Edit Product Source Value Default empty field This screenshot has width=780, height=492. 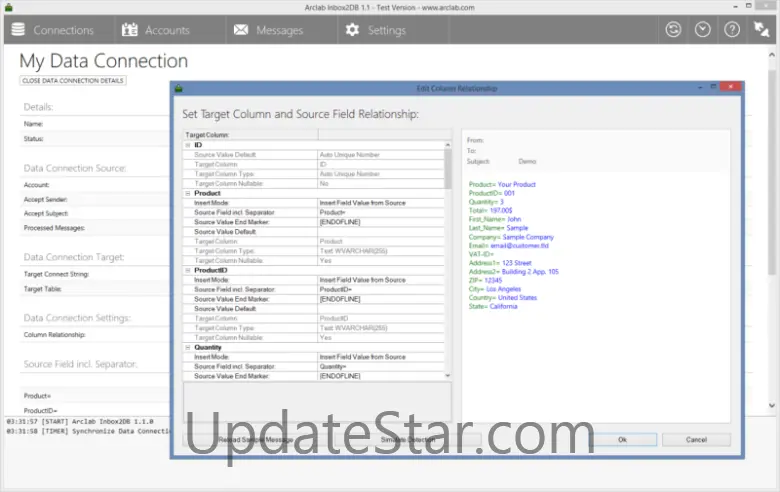click(x=381, y=232)
